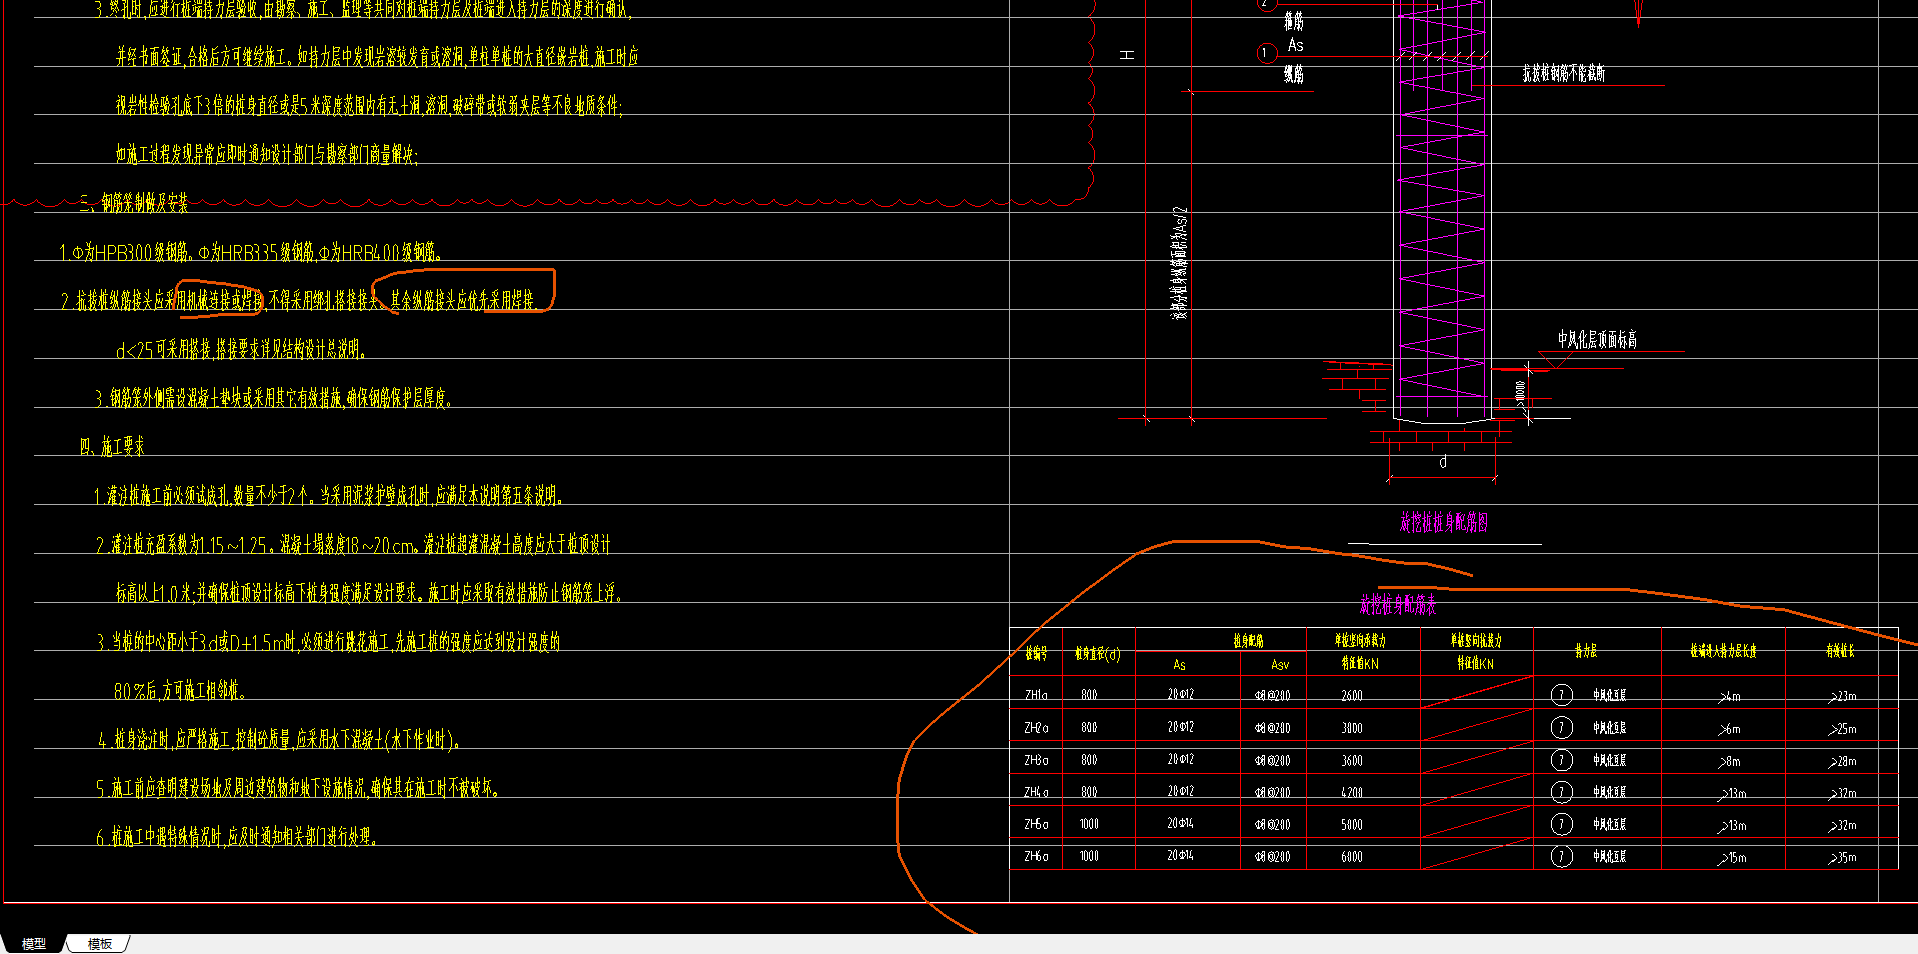Image resolution: width=1918 pixels, height=954 pixels.
Task: Switch to the 模型 tab
Action: coord(34,943)
